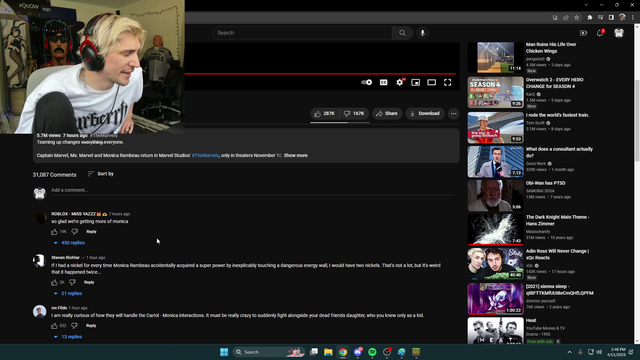
Task: Open 'The Dark Knight Main Theme' video
Action: point(557,220)
